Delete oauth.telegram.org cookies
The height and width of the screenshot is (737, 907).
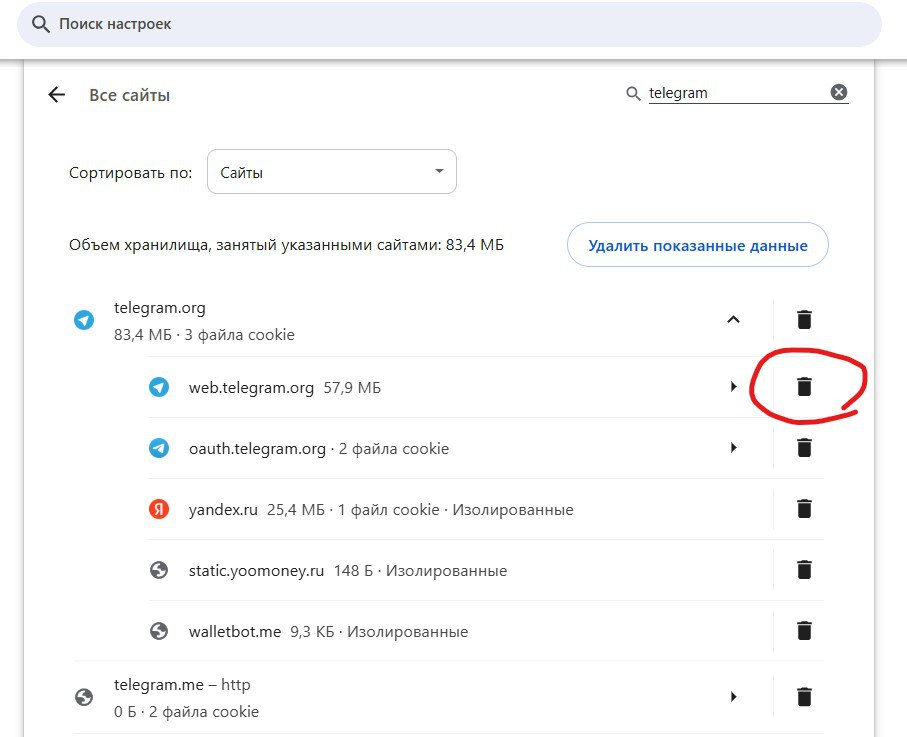click(804, 448)
